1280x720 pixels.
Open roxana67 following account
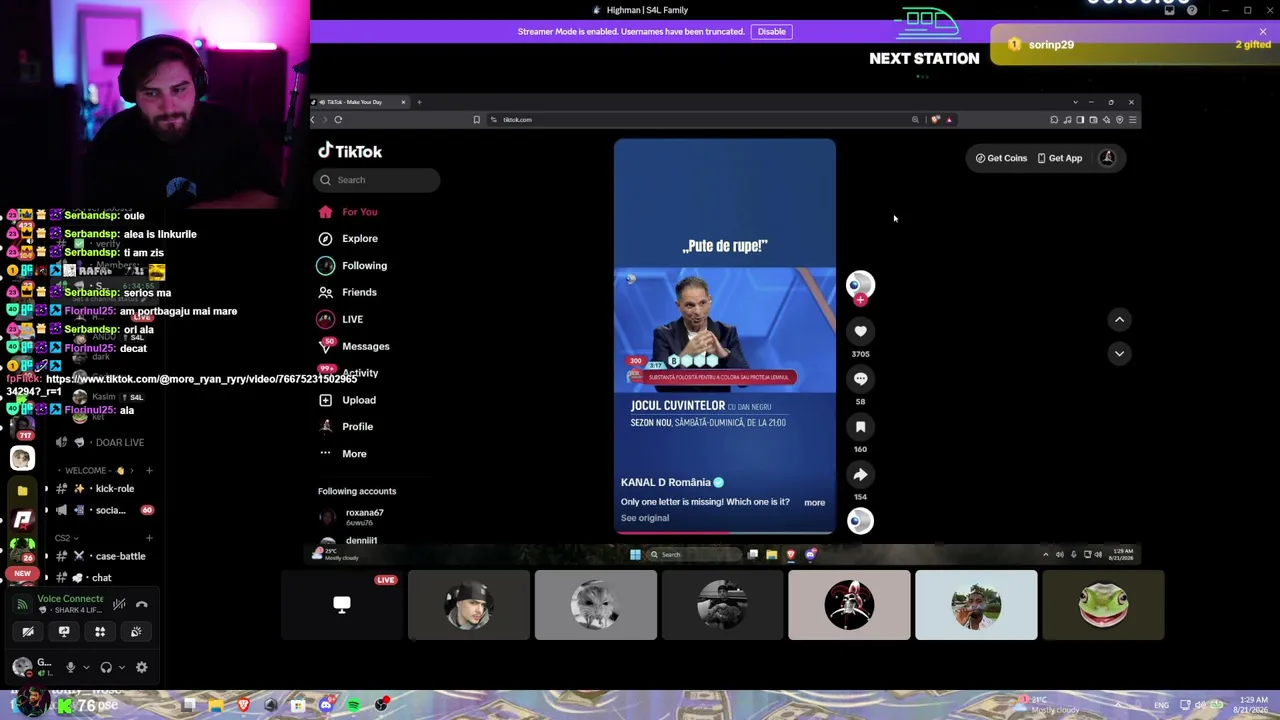(364, 516)
